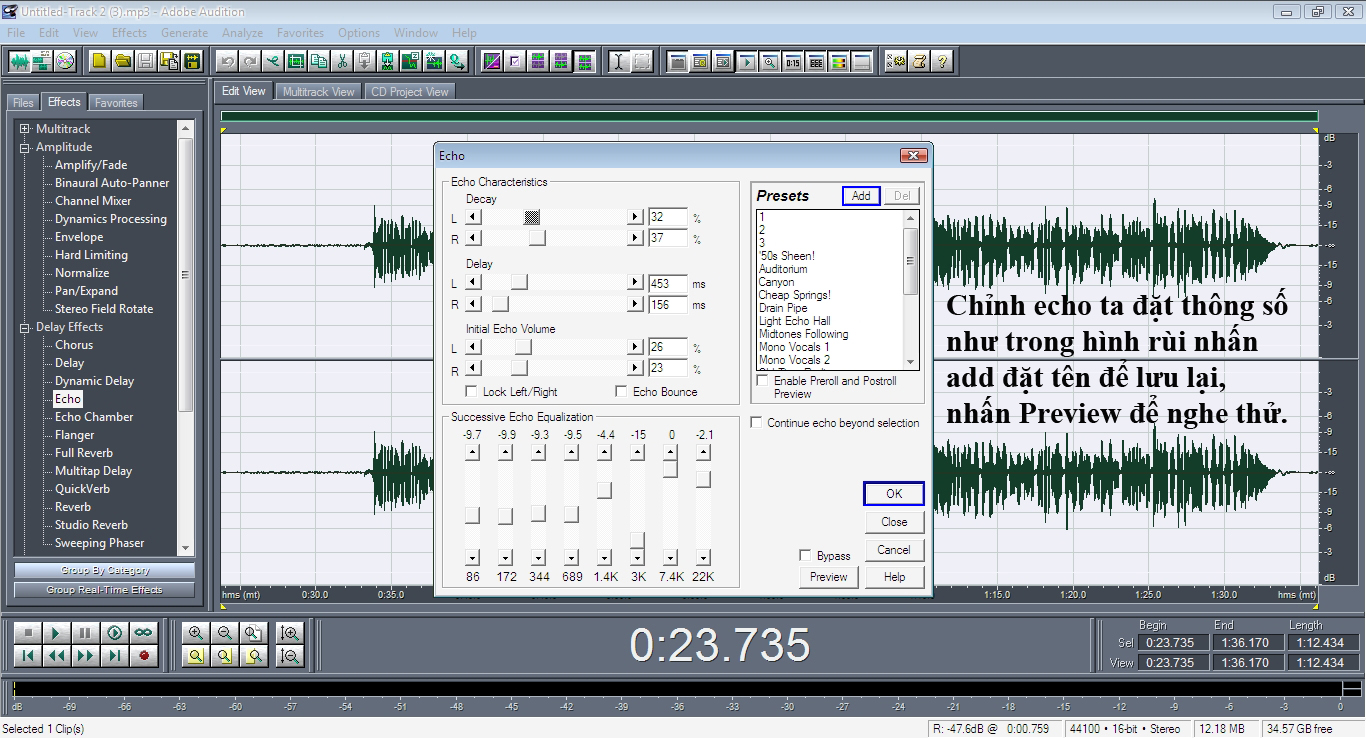Click the Play transport button
Image resolution: width=1366 pixels, height=738 pixels.
click(56, 633)
